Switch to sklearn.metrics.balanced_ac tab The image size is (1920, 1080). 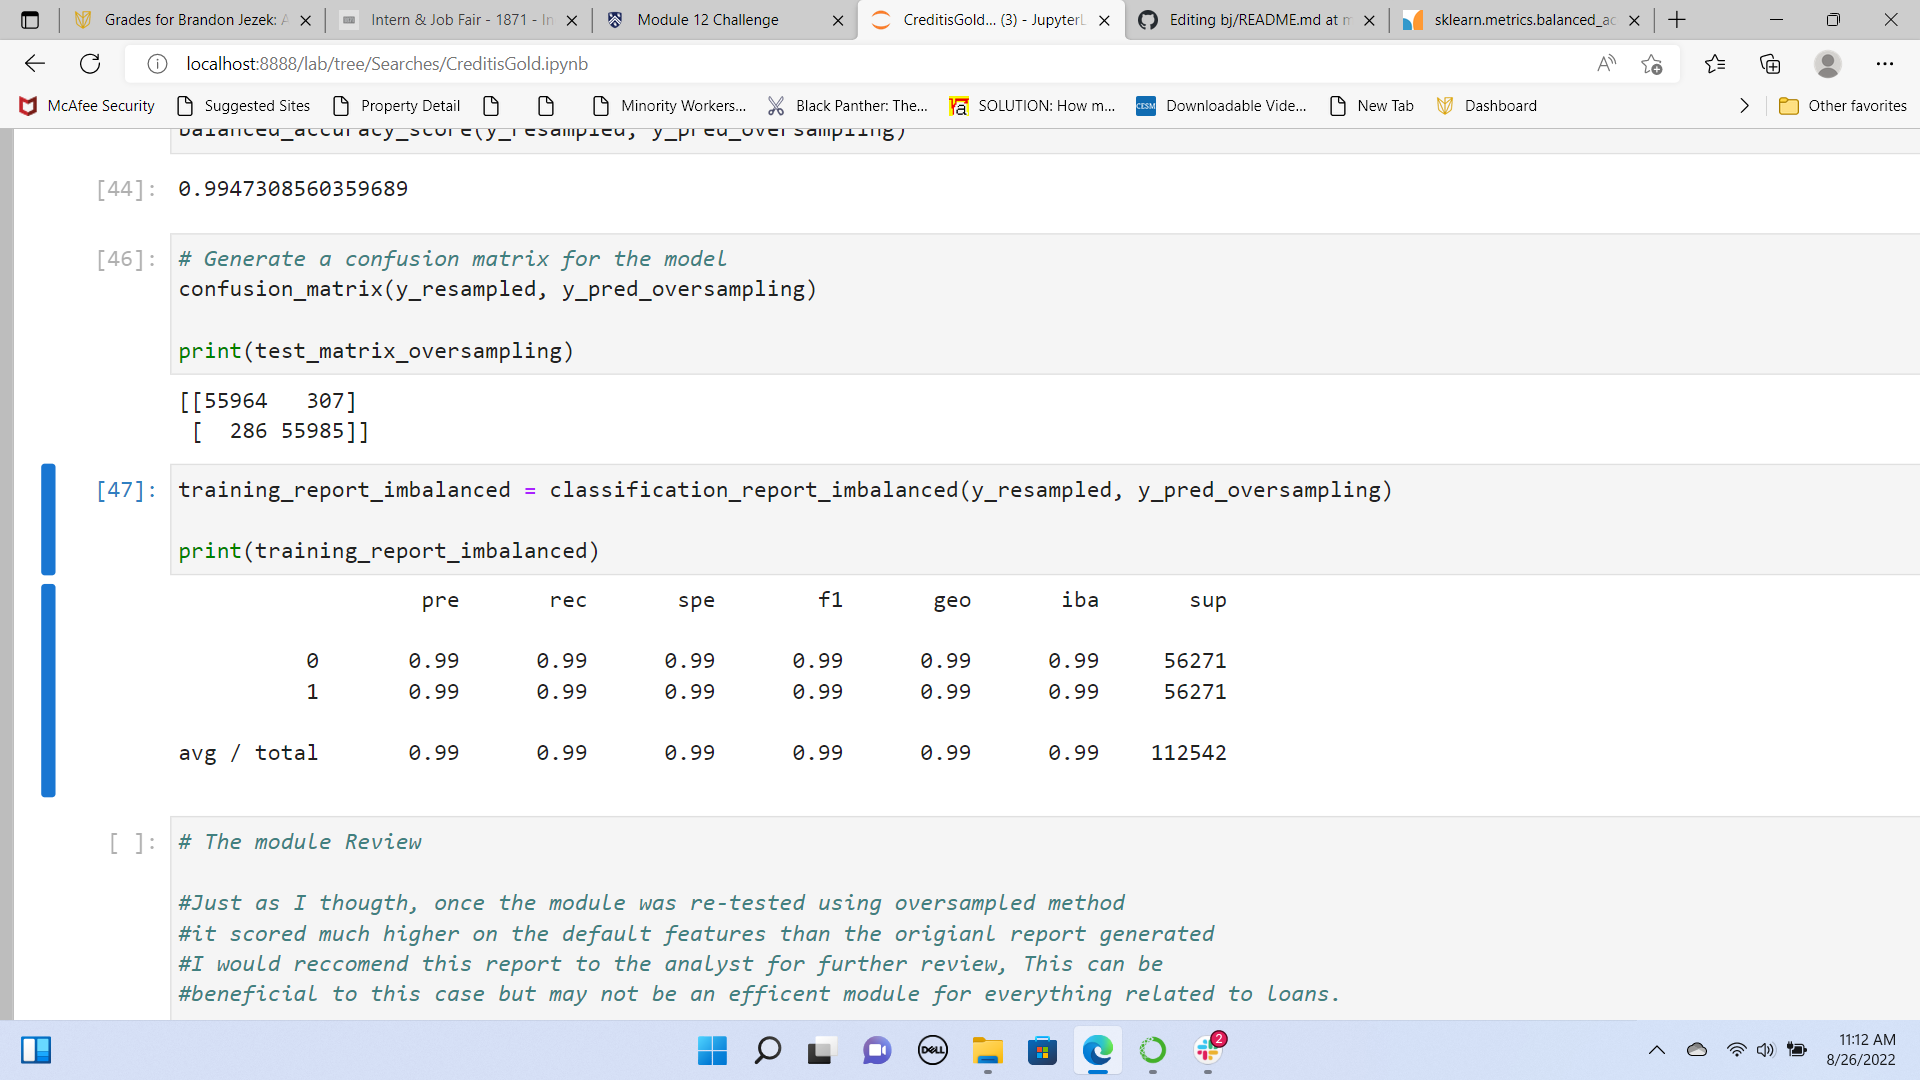1523,20
